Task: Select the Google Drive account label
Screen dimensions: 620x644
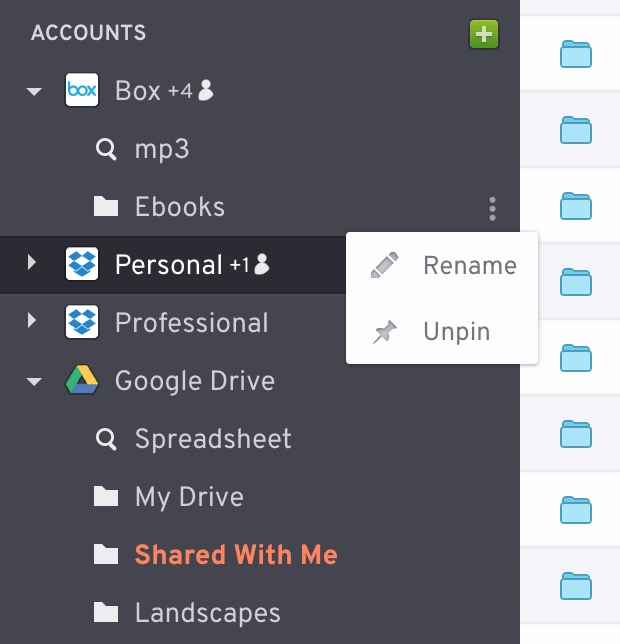Action: click(195, 381)
